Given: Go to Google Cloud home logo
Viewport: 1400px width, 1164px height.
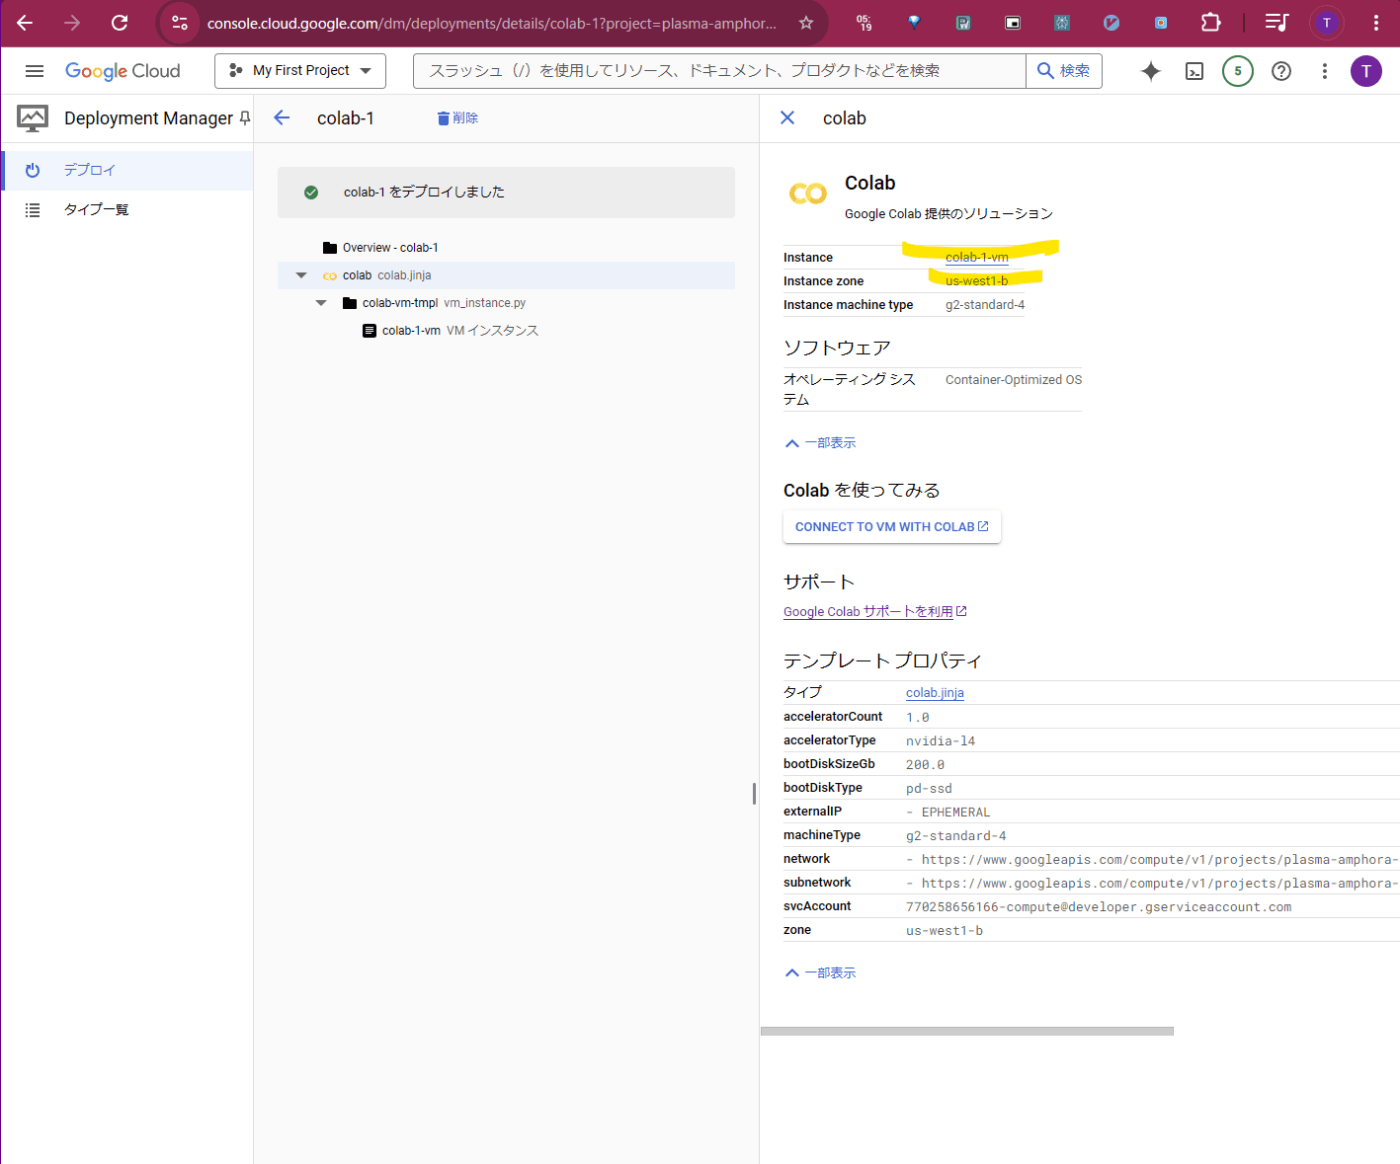Looking at the screenshot, I should tap(122, 71).
